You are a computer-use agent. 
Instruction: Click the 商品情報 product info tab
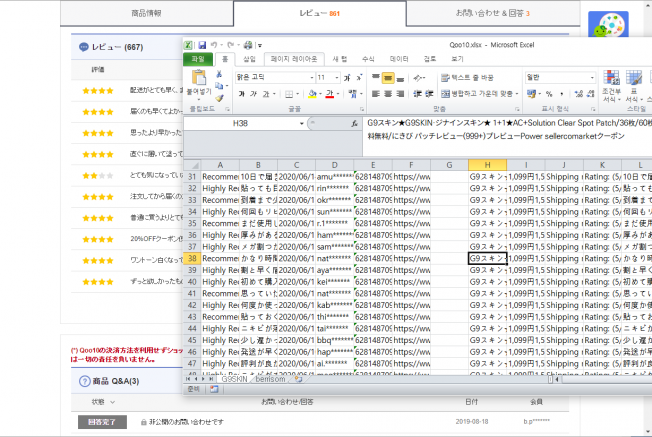click(x=147, y=13)
